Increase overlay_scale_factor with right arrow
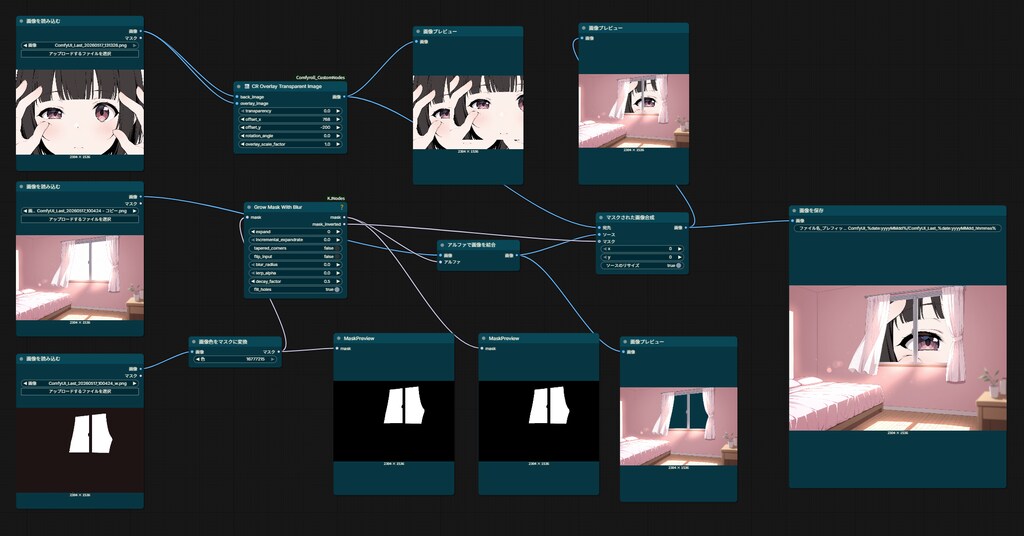1024x536 pixels. point(338,144)
